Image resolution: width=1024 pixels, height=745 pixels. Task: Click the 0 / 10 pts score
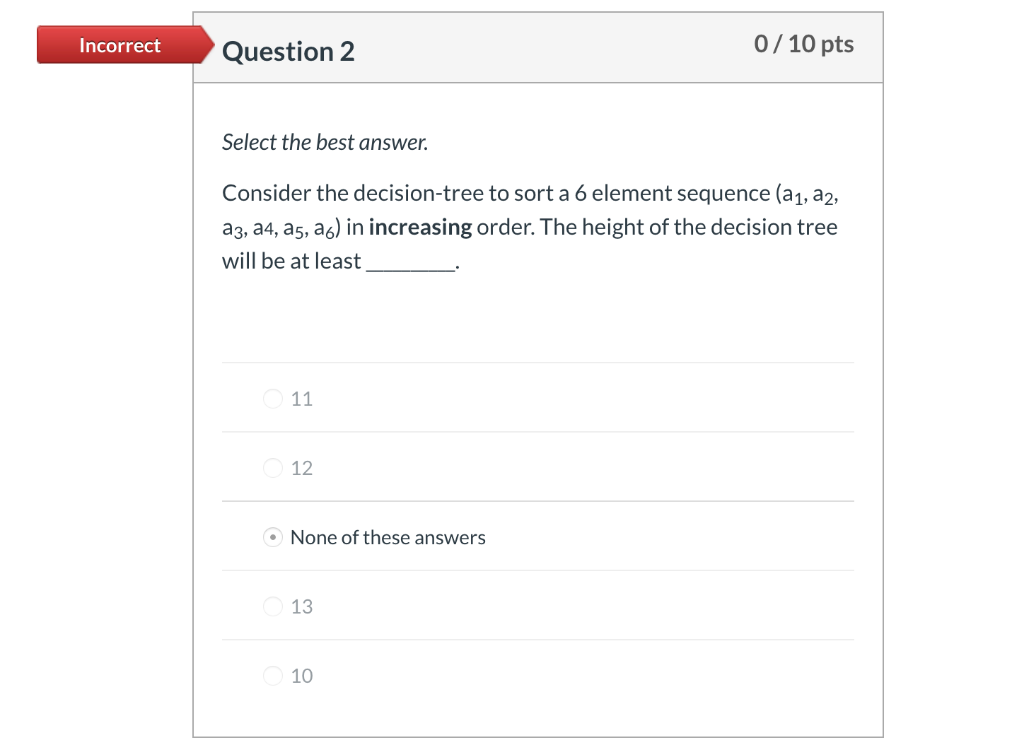coord(803,44)
